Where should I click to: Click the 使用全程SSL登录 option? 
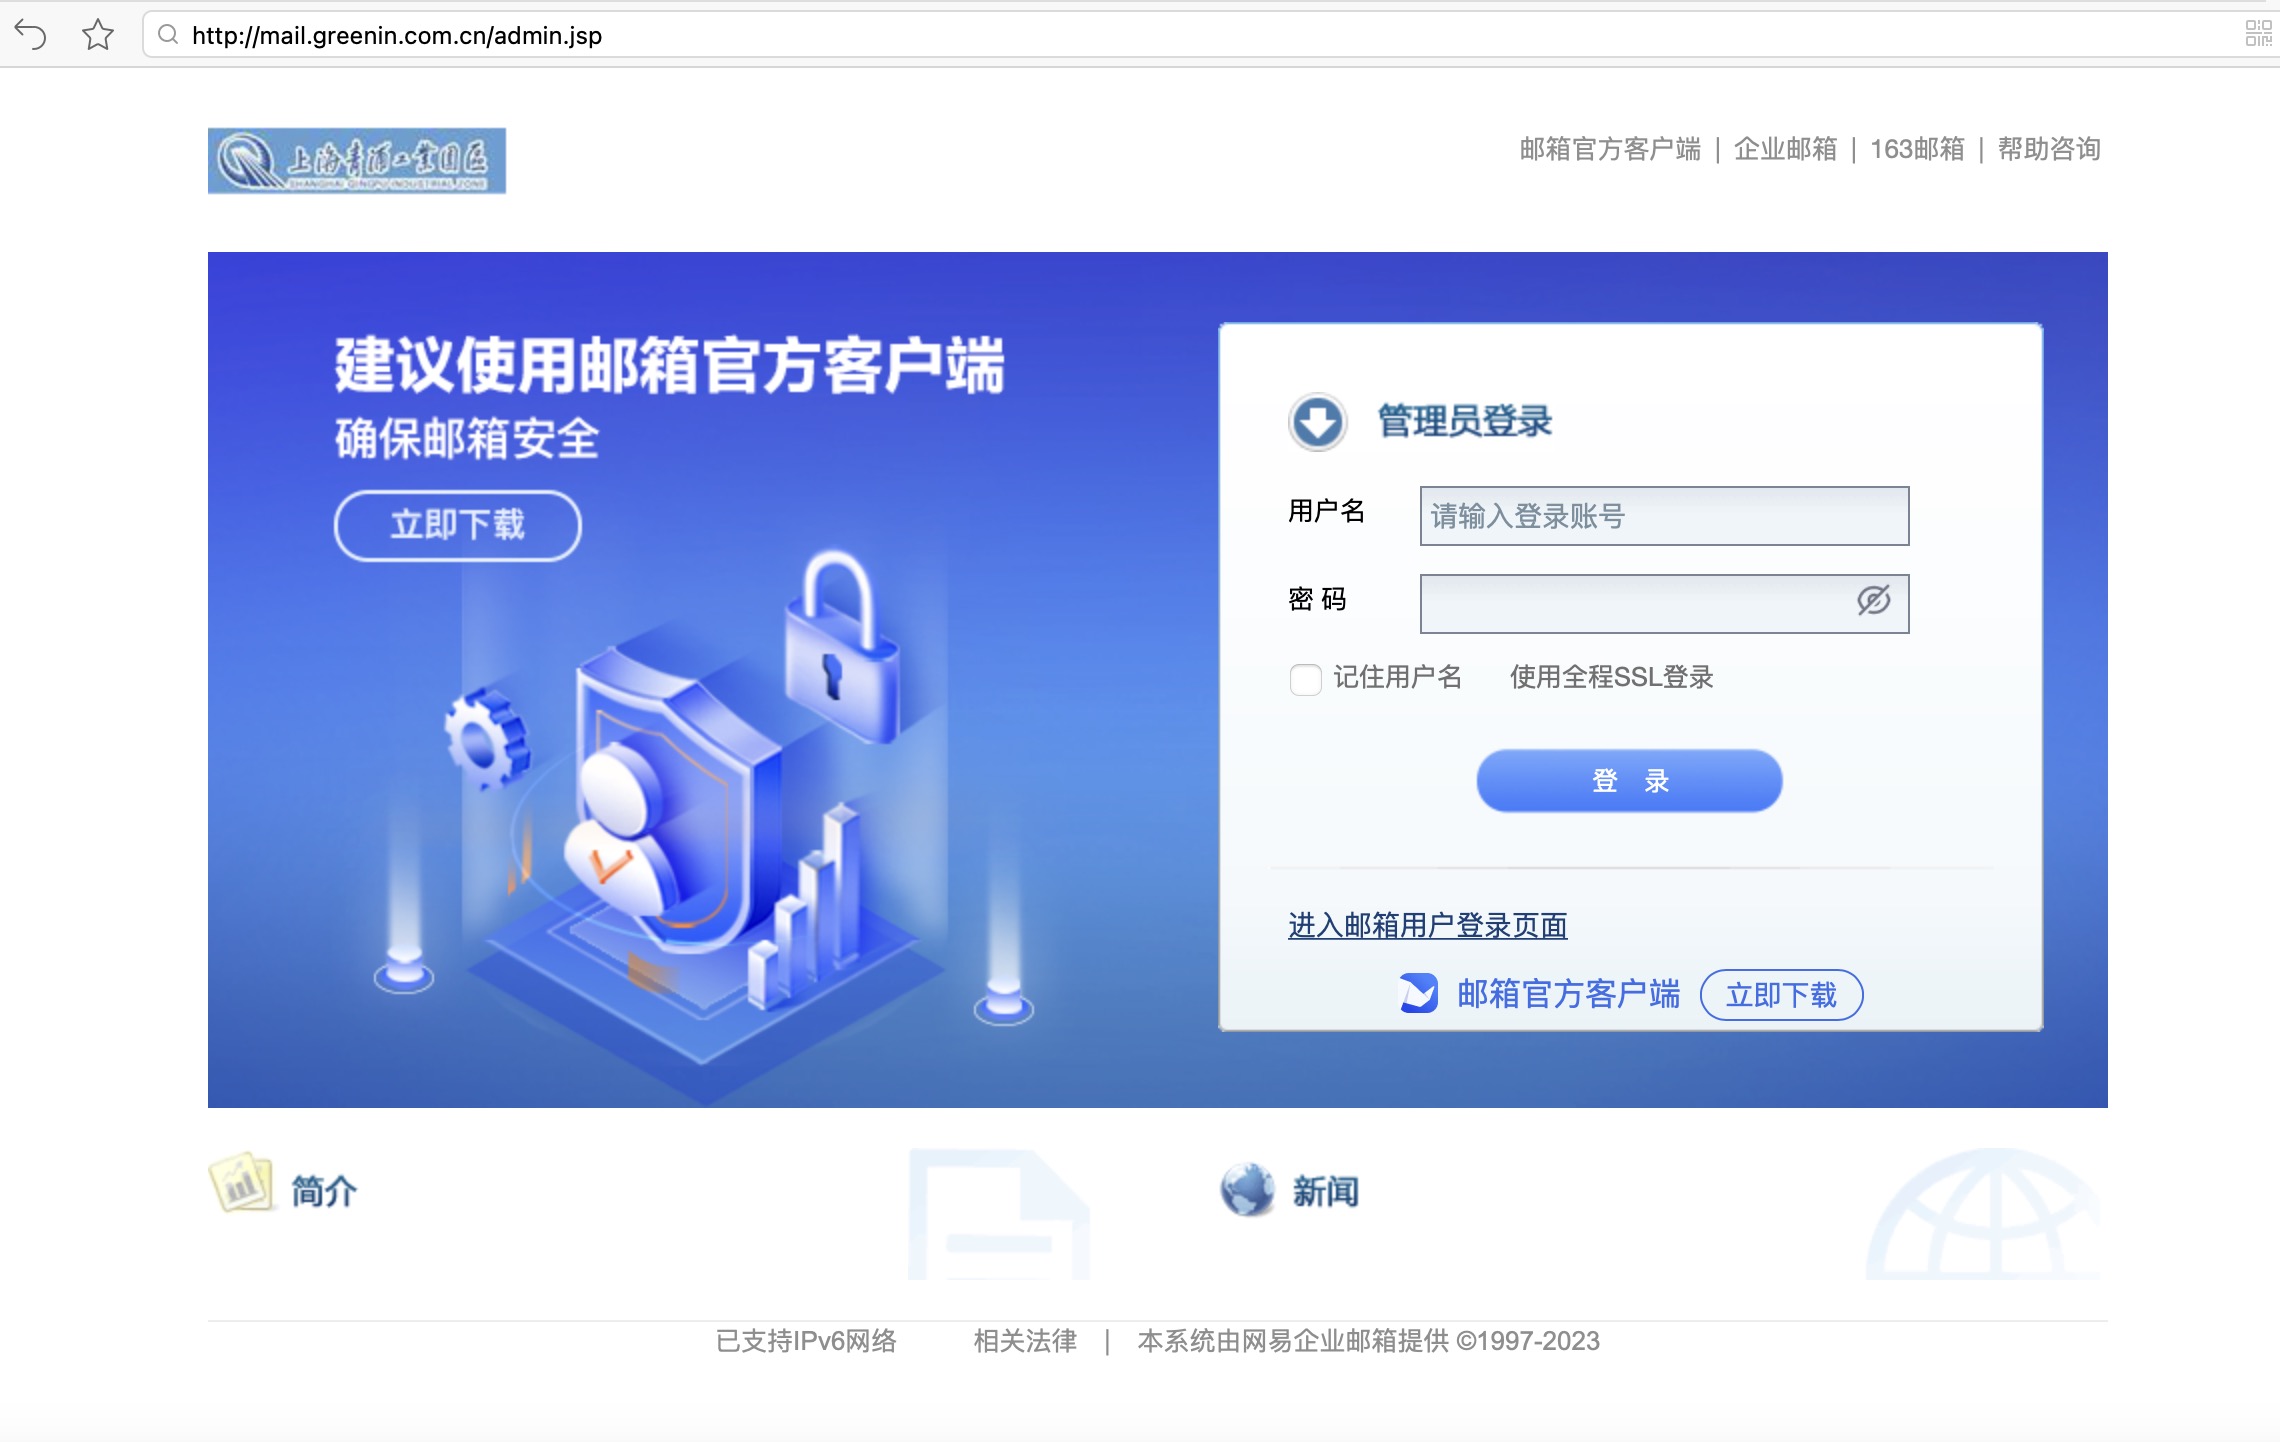(1611, 677)
